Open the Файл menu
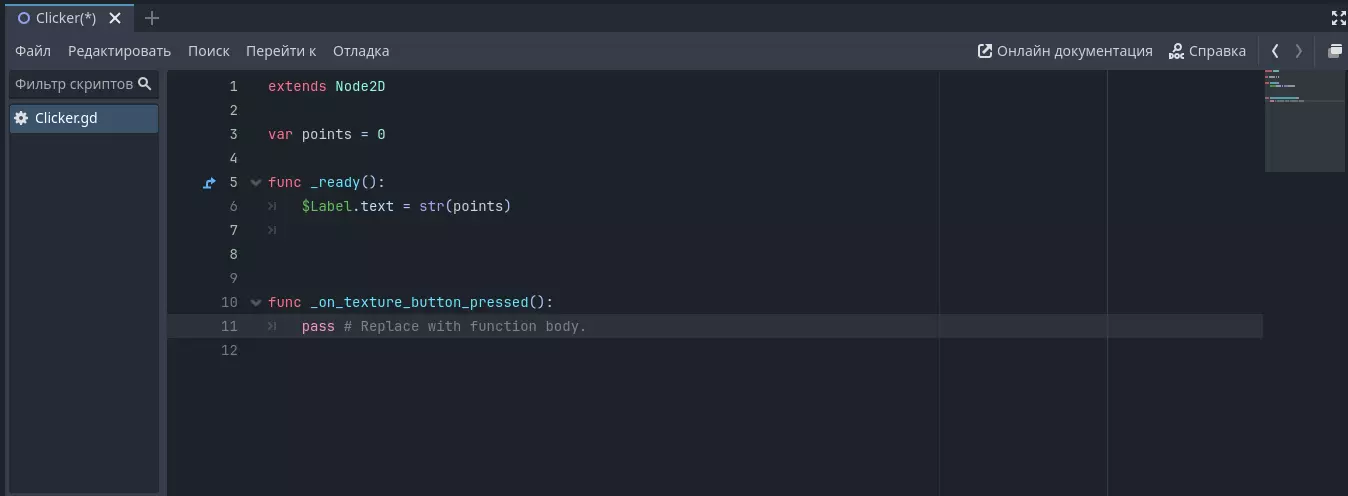Screen dimensions: 1348x496 coord(33,51)
